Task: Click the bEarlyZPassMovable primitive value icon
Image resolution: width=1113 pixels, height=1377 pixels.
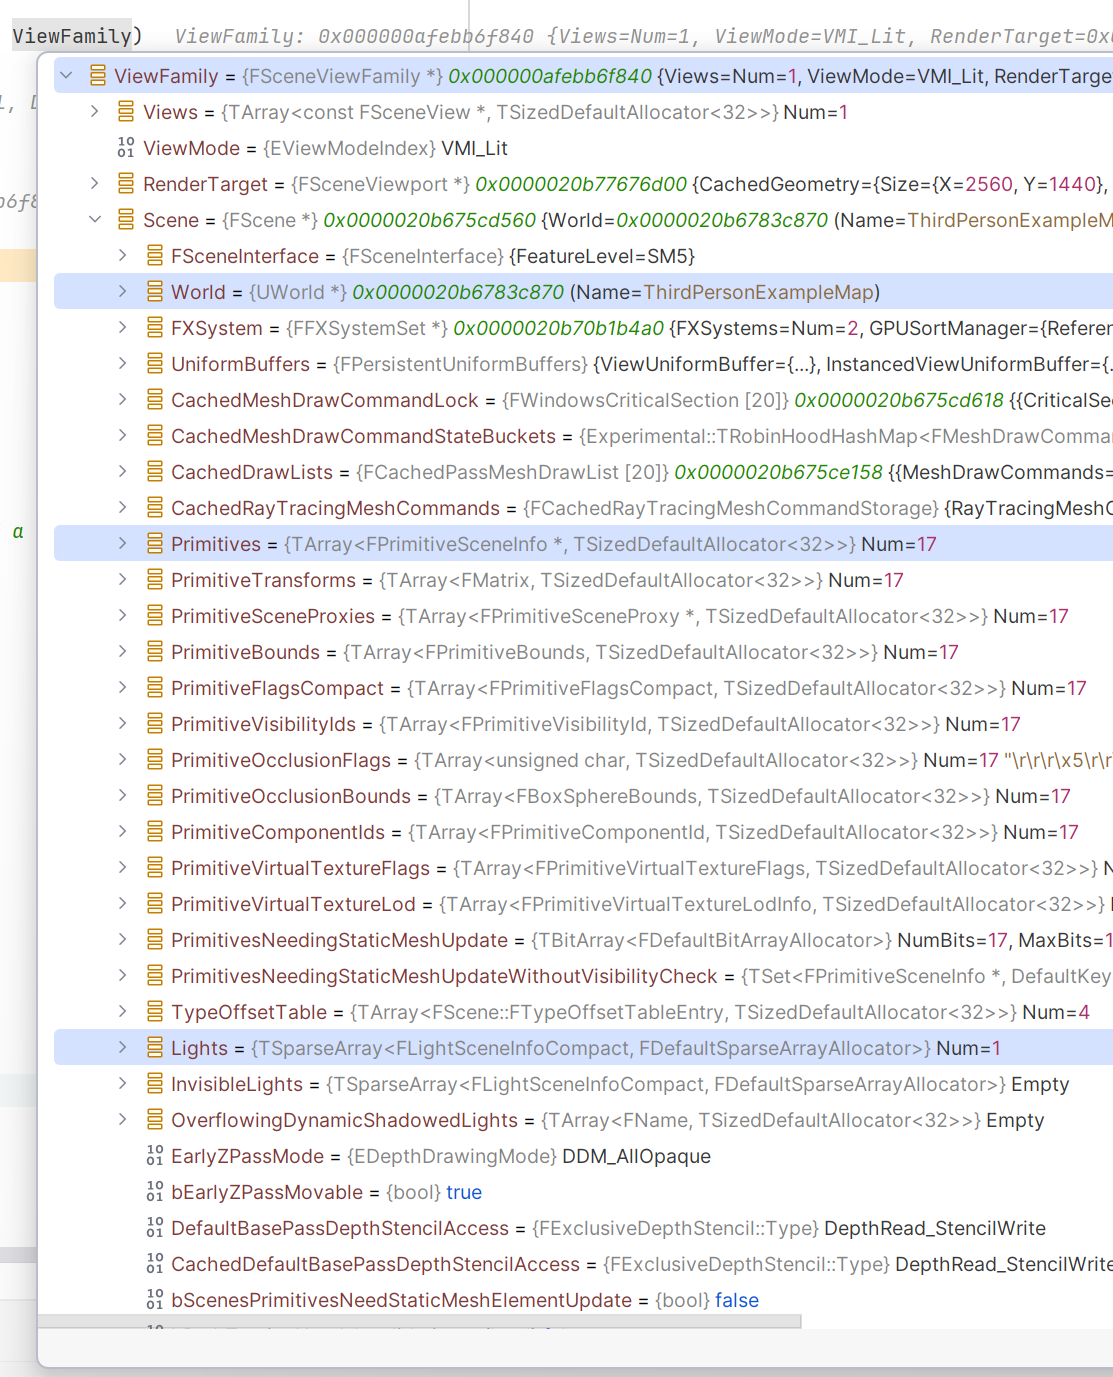Action: [155, 1192]
